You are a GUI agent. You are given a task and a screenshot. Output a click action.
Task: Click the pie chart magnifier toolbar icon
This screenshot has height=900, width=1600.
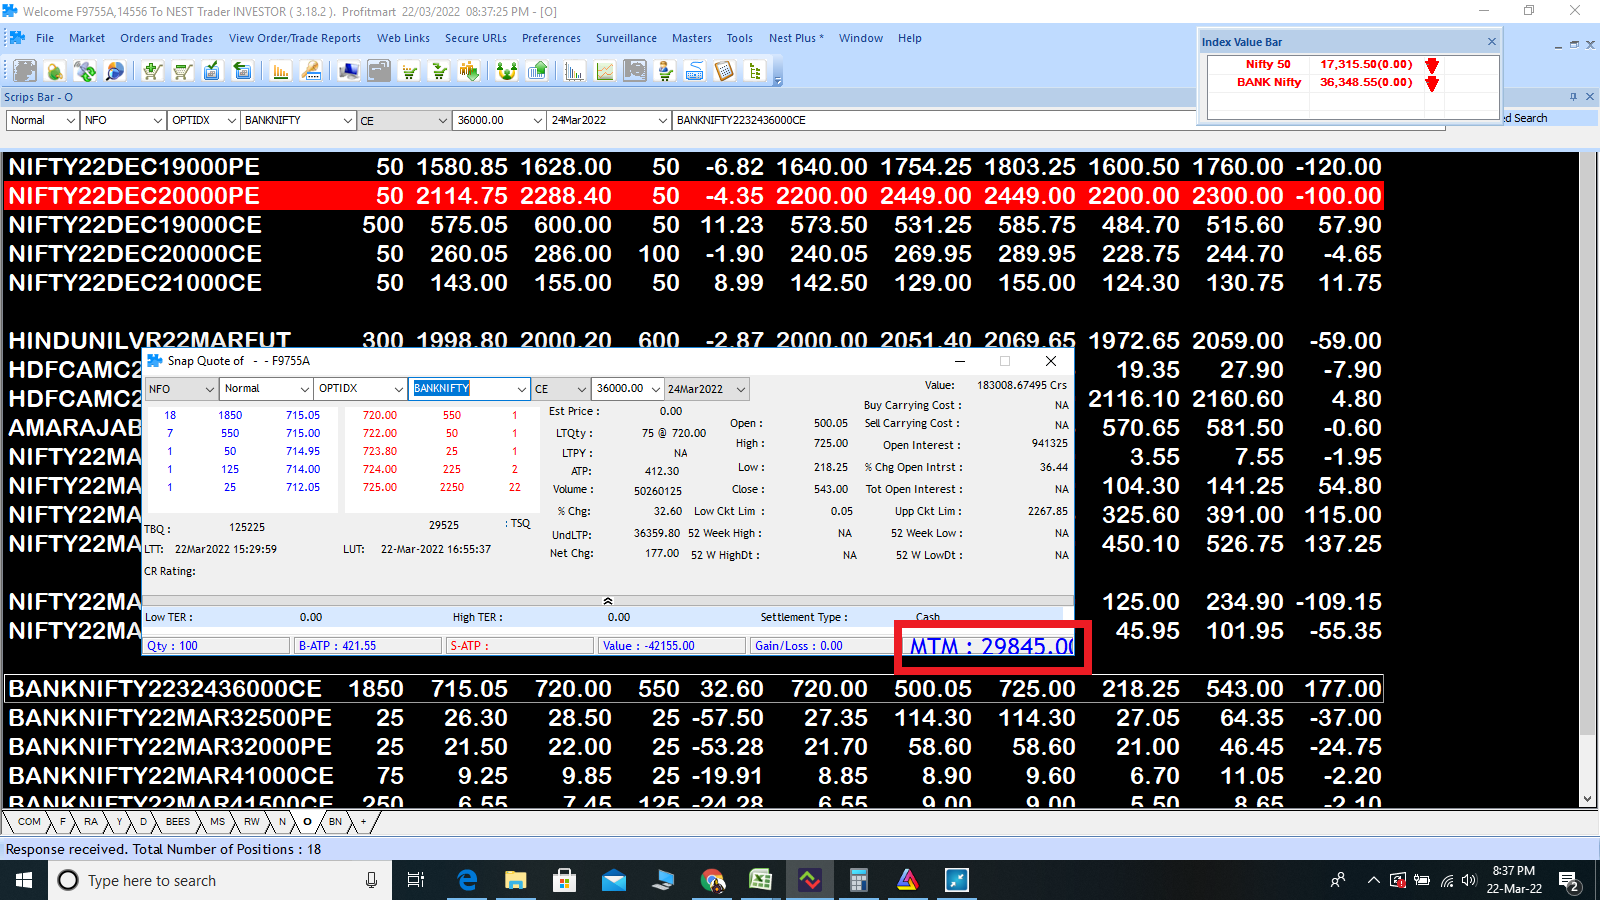115,71
